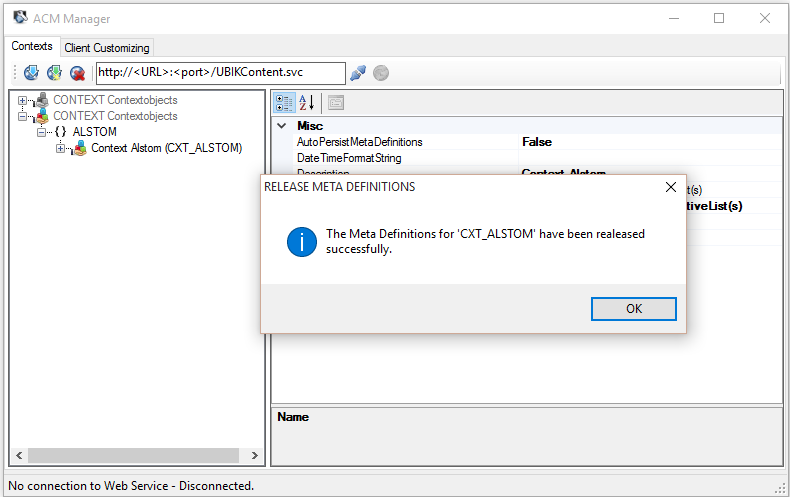The height and width of the screenshot is (497, 790).
Task: Click the first globe download toolbar icon
Action: point(32,73)
